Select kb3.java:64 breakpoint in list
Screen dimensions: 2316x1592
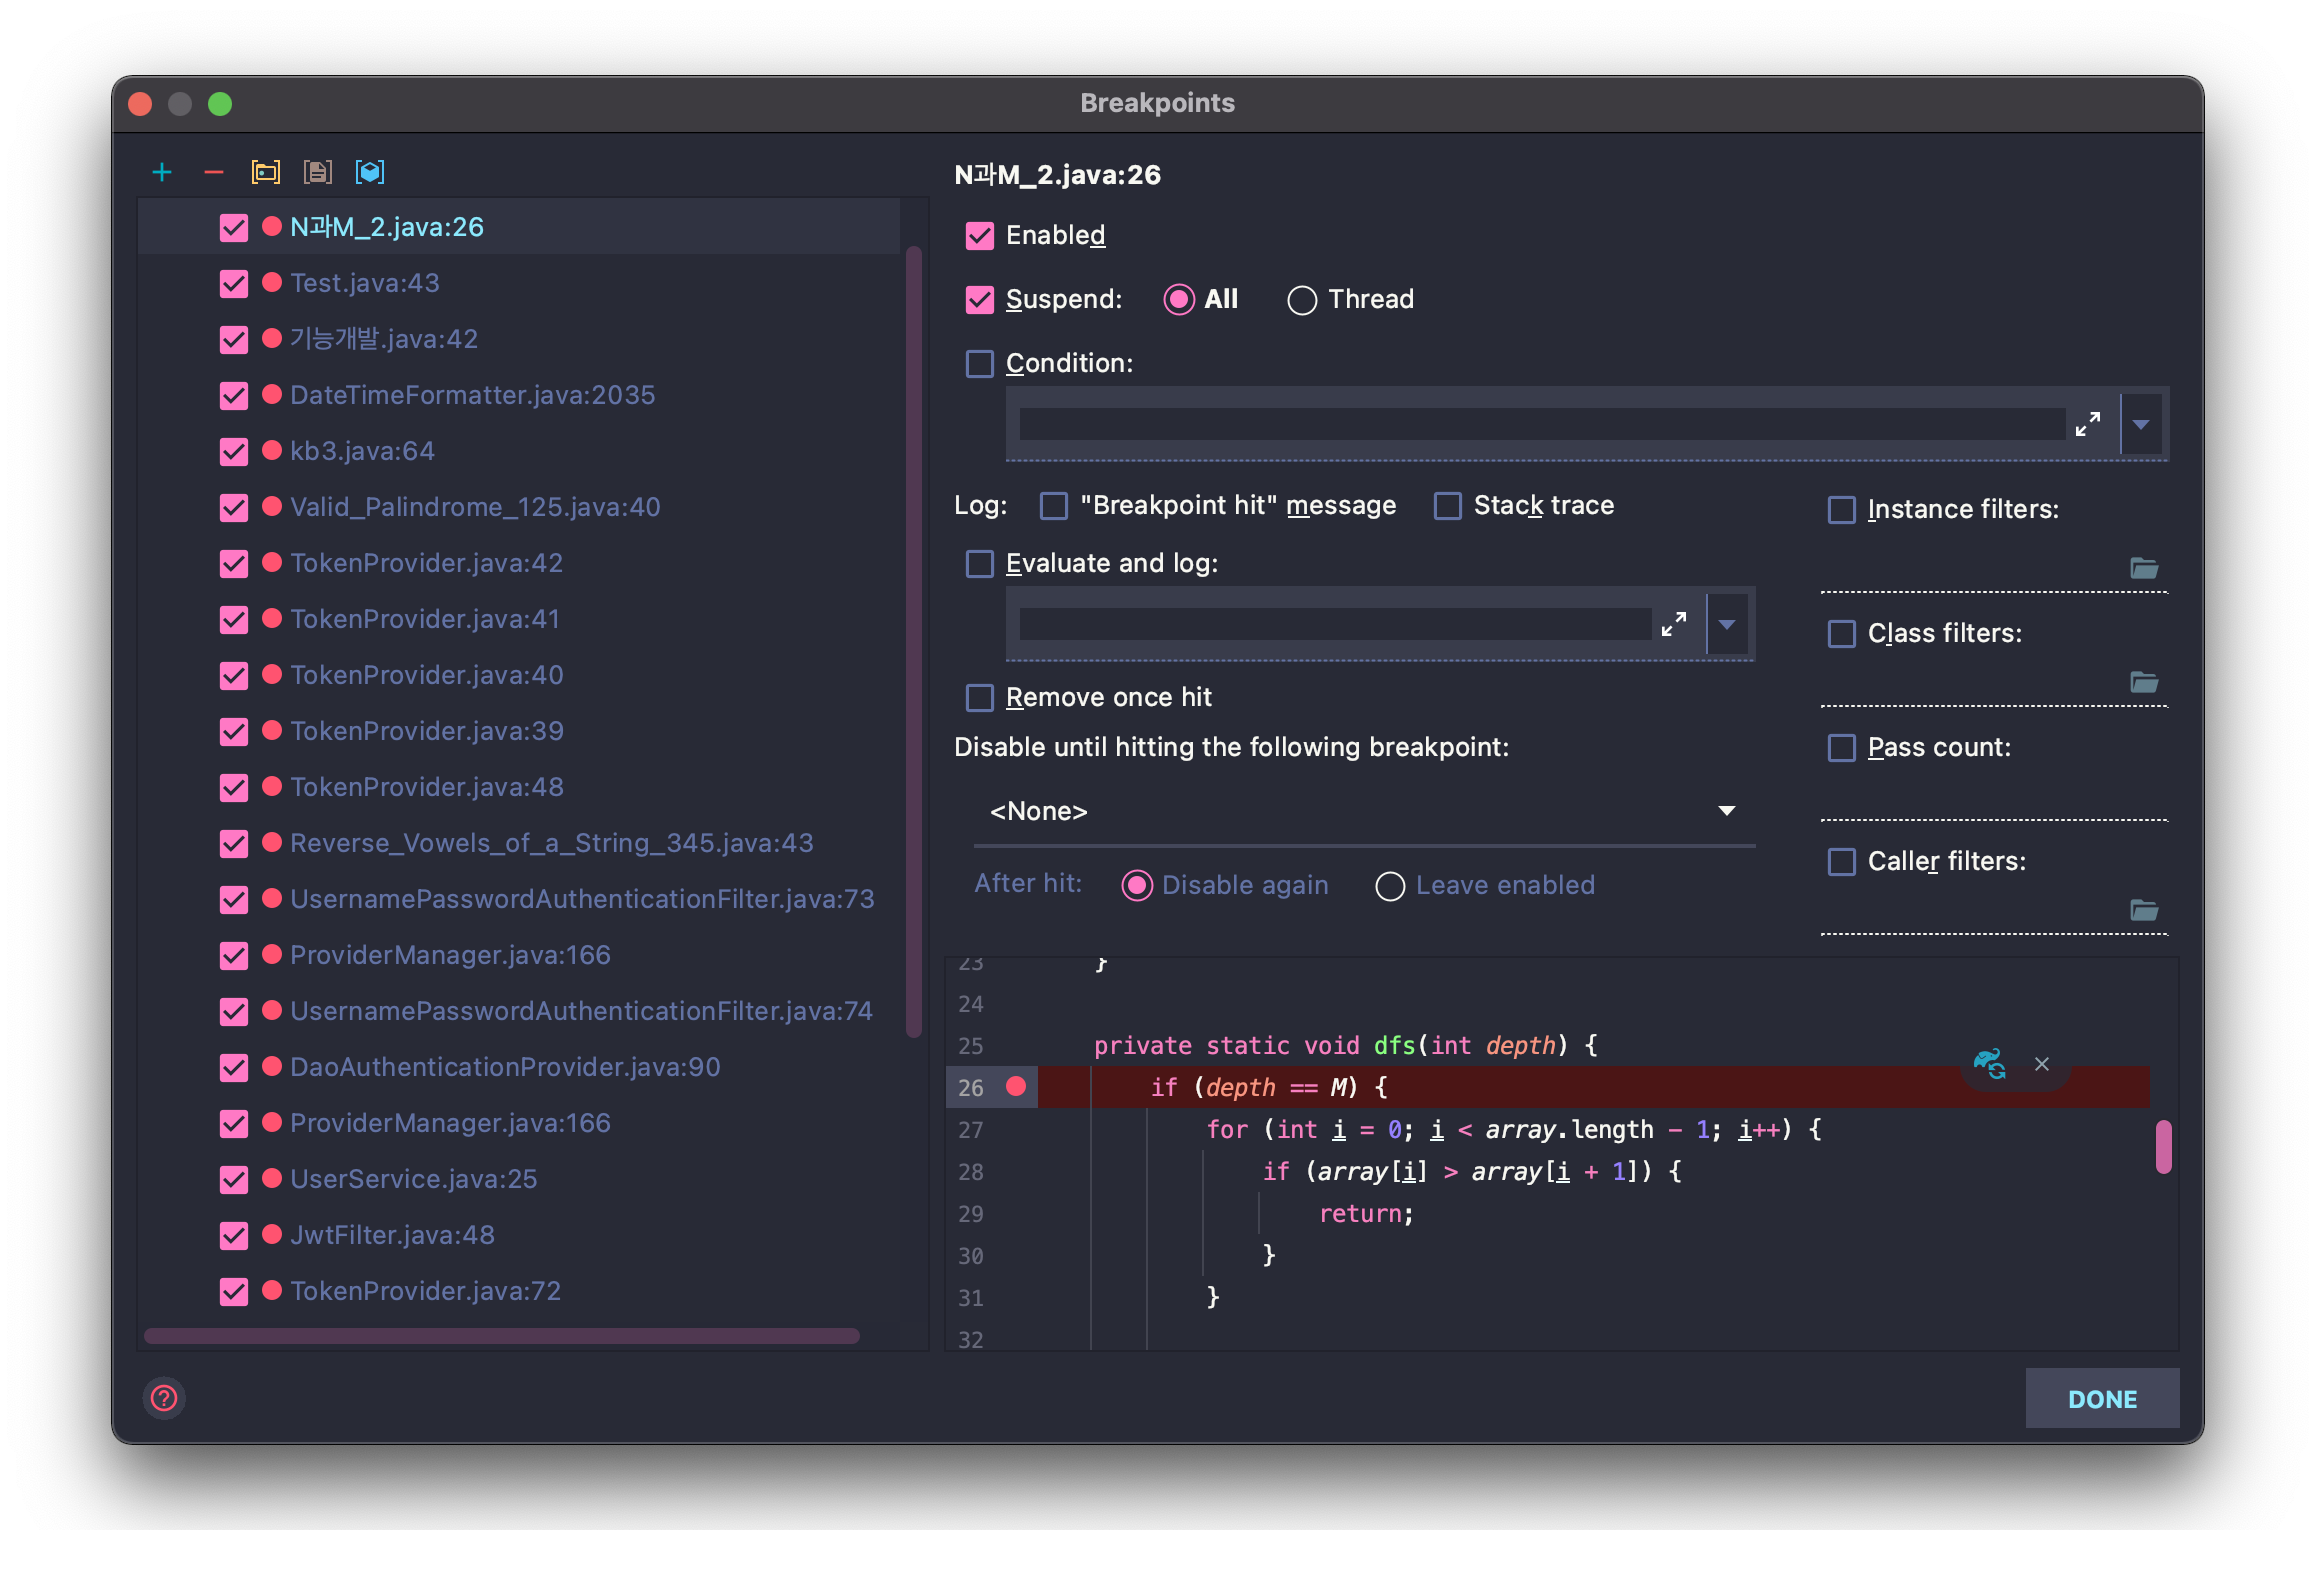click(x=362, y=451)
